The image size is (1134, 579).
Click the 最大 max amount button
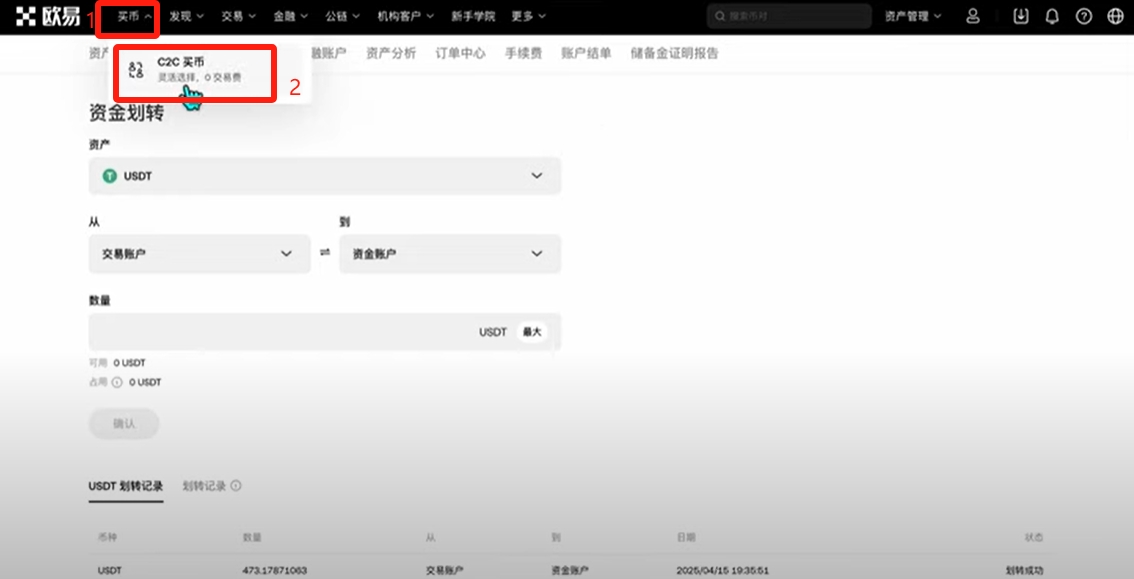tap(532, 332)
